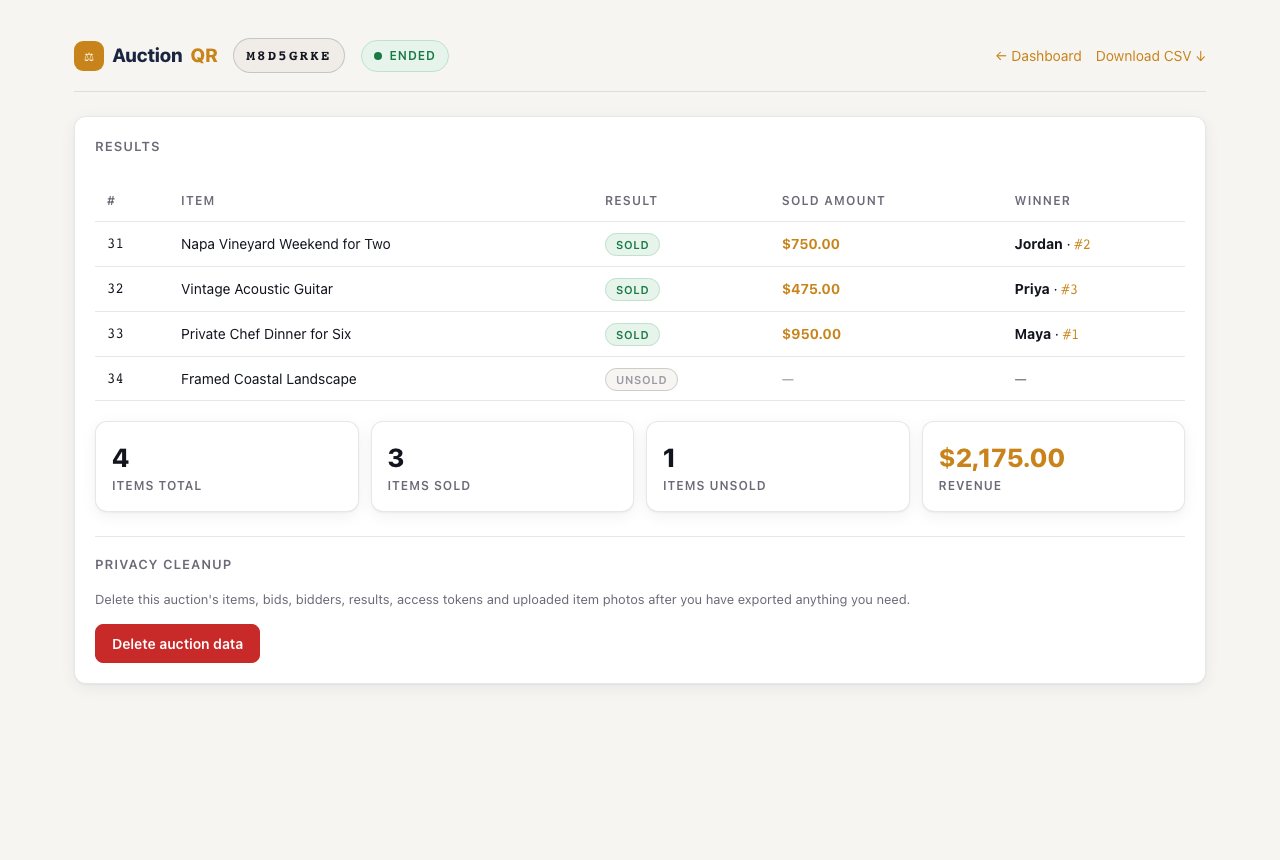Click the RESULTS section heading
1280x860 pixels.
[x=128, y=147]
